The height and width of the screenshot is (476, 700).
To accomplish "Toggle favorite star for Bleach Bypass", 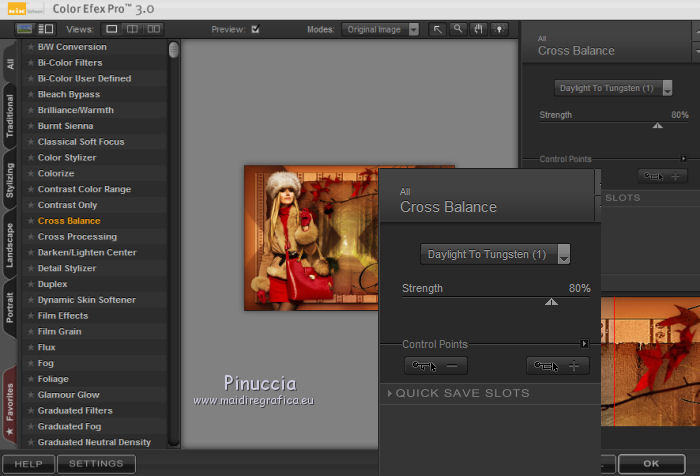I will tap(30, 94).
